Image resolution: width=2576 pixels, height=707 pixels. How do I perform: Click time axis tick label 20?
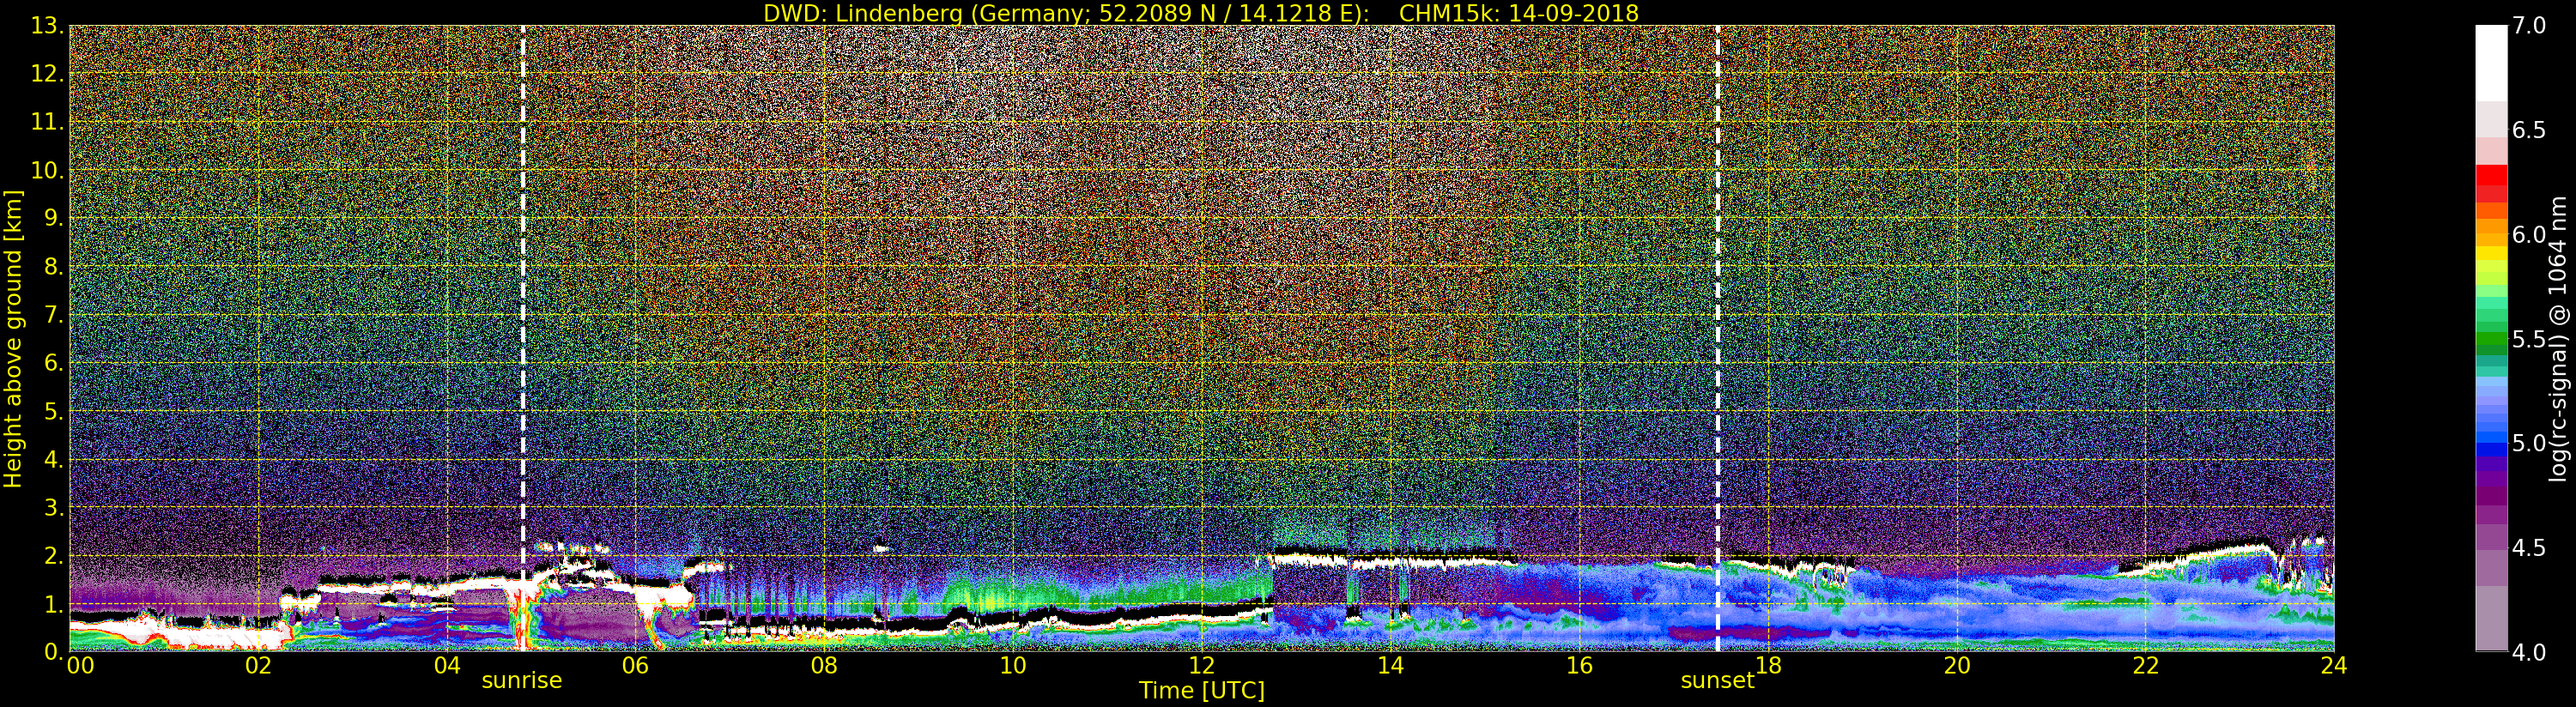(x=1956, y=666)
